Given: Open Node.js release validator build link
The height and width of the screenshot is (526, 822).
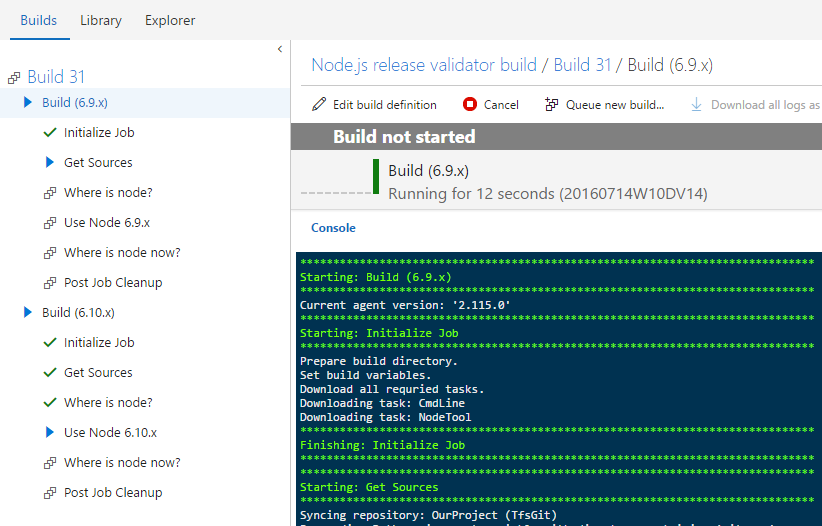Looking at the screenshot, I should coord(424,65).
